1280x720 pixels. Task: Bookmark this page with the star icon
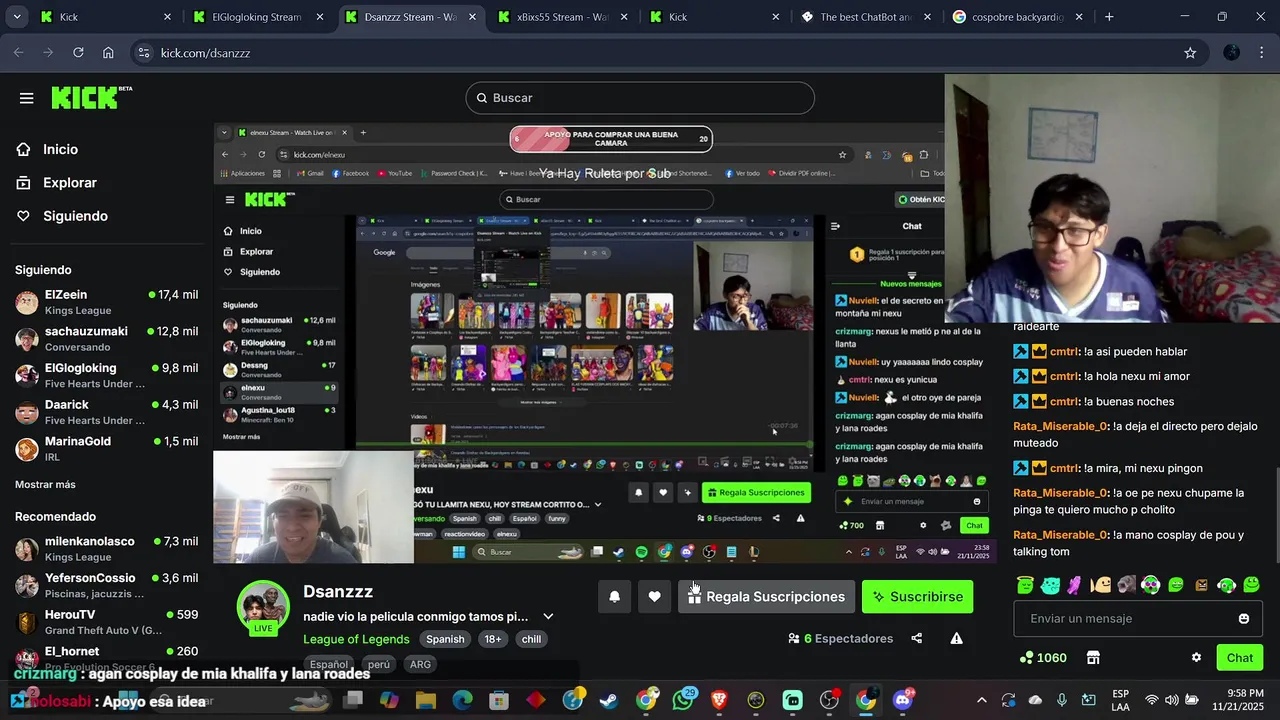1190,53
